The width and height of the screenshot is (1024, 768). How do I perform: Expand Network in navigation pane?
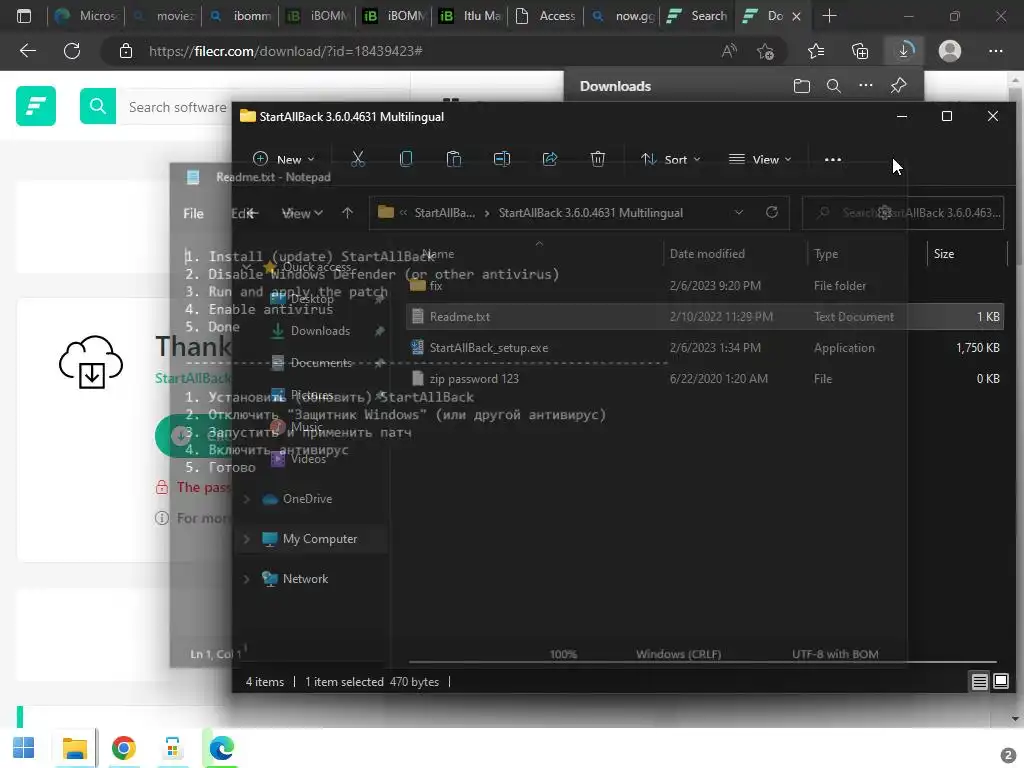tap(246, 579)
